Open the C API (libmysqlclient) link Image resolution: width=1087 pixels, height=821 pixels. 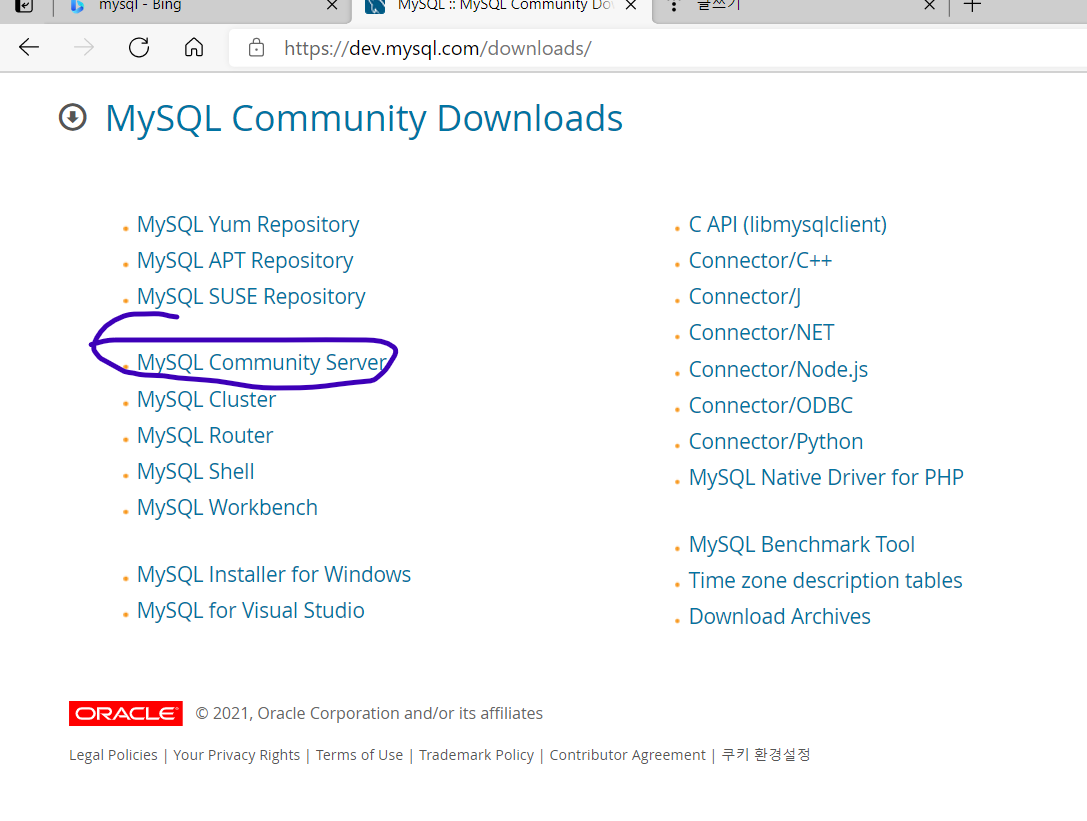[788, 225]
